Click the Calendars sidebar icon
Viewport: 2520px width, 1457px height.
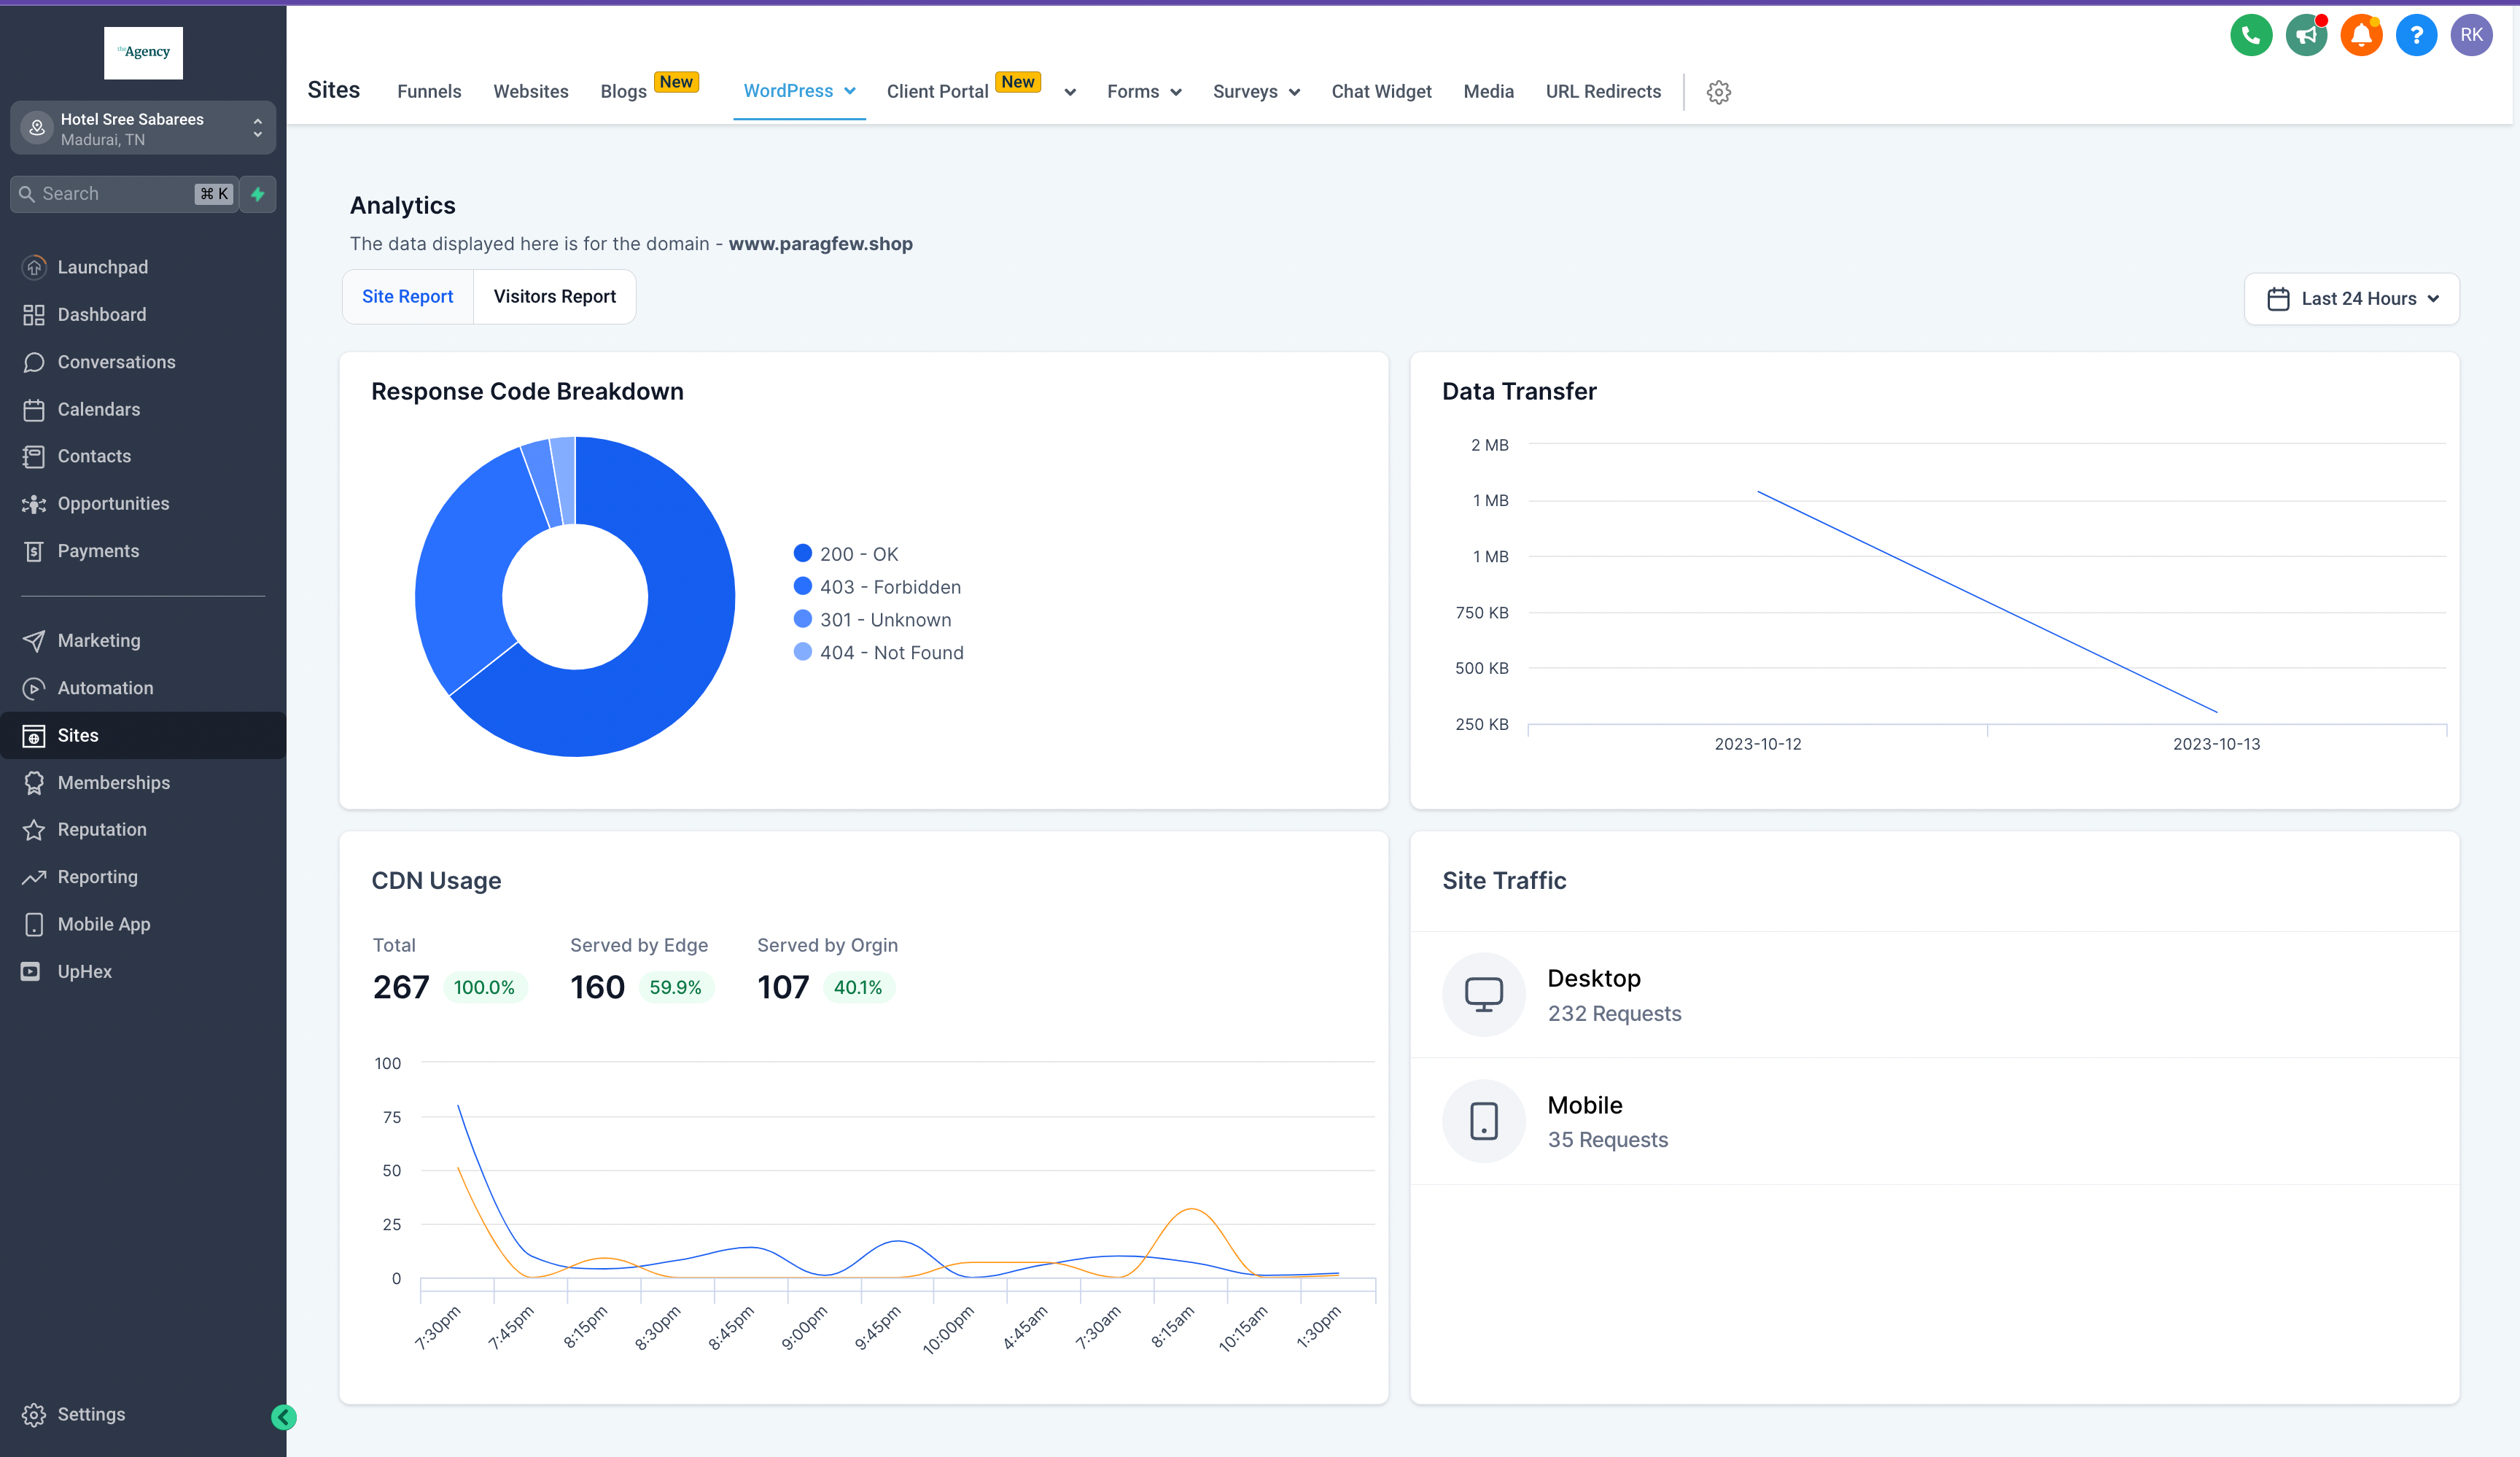tap(34, 409)
